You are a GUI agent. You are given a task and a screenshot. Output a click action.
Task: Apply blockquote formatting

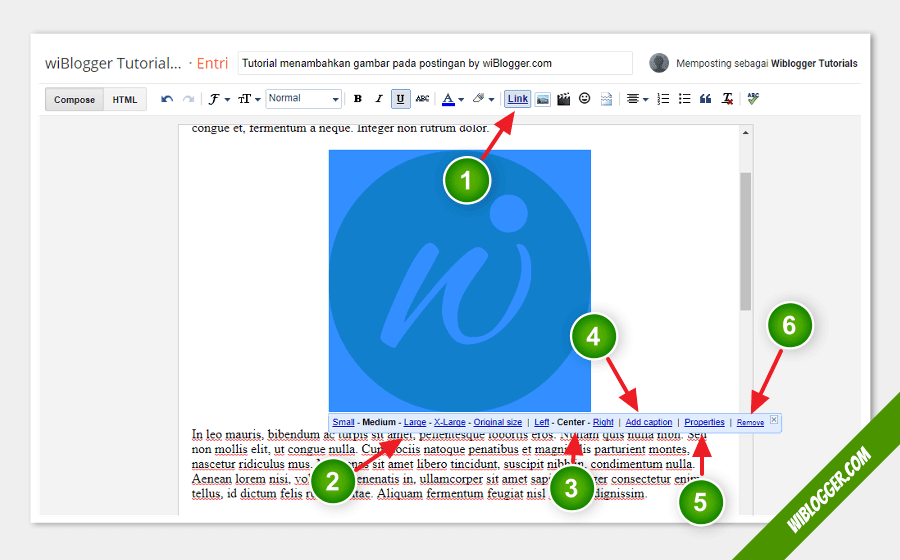click(705, 99)
